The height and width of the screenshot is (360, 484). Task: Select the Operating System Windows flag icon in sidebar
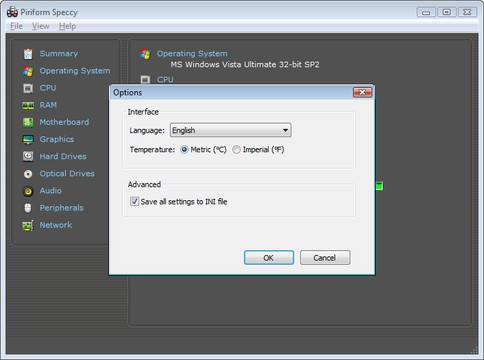tap(28, 71)
